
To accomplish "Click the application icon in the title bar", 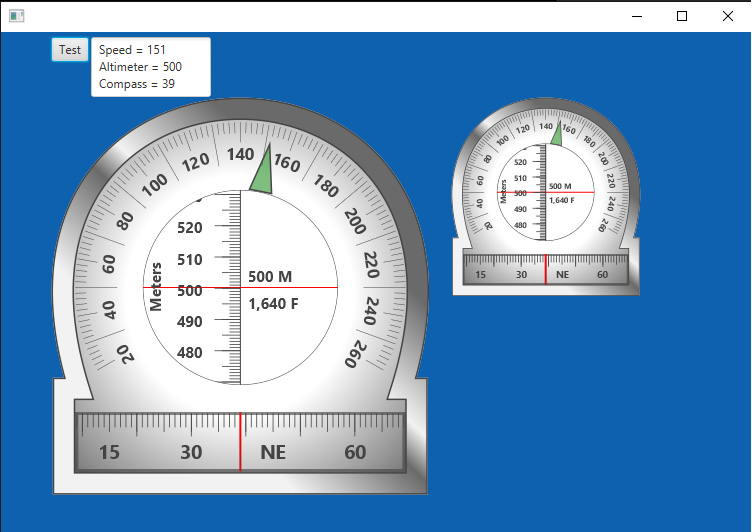I will tap(17, 16).
